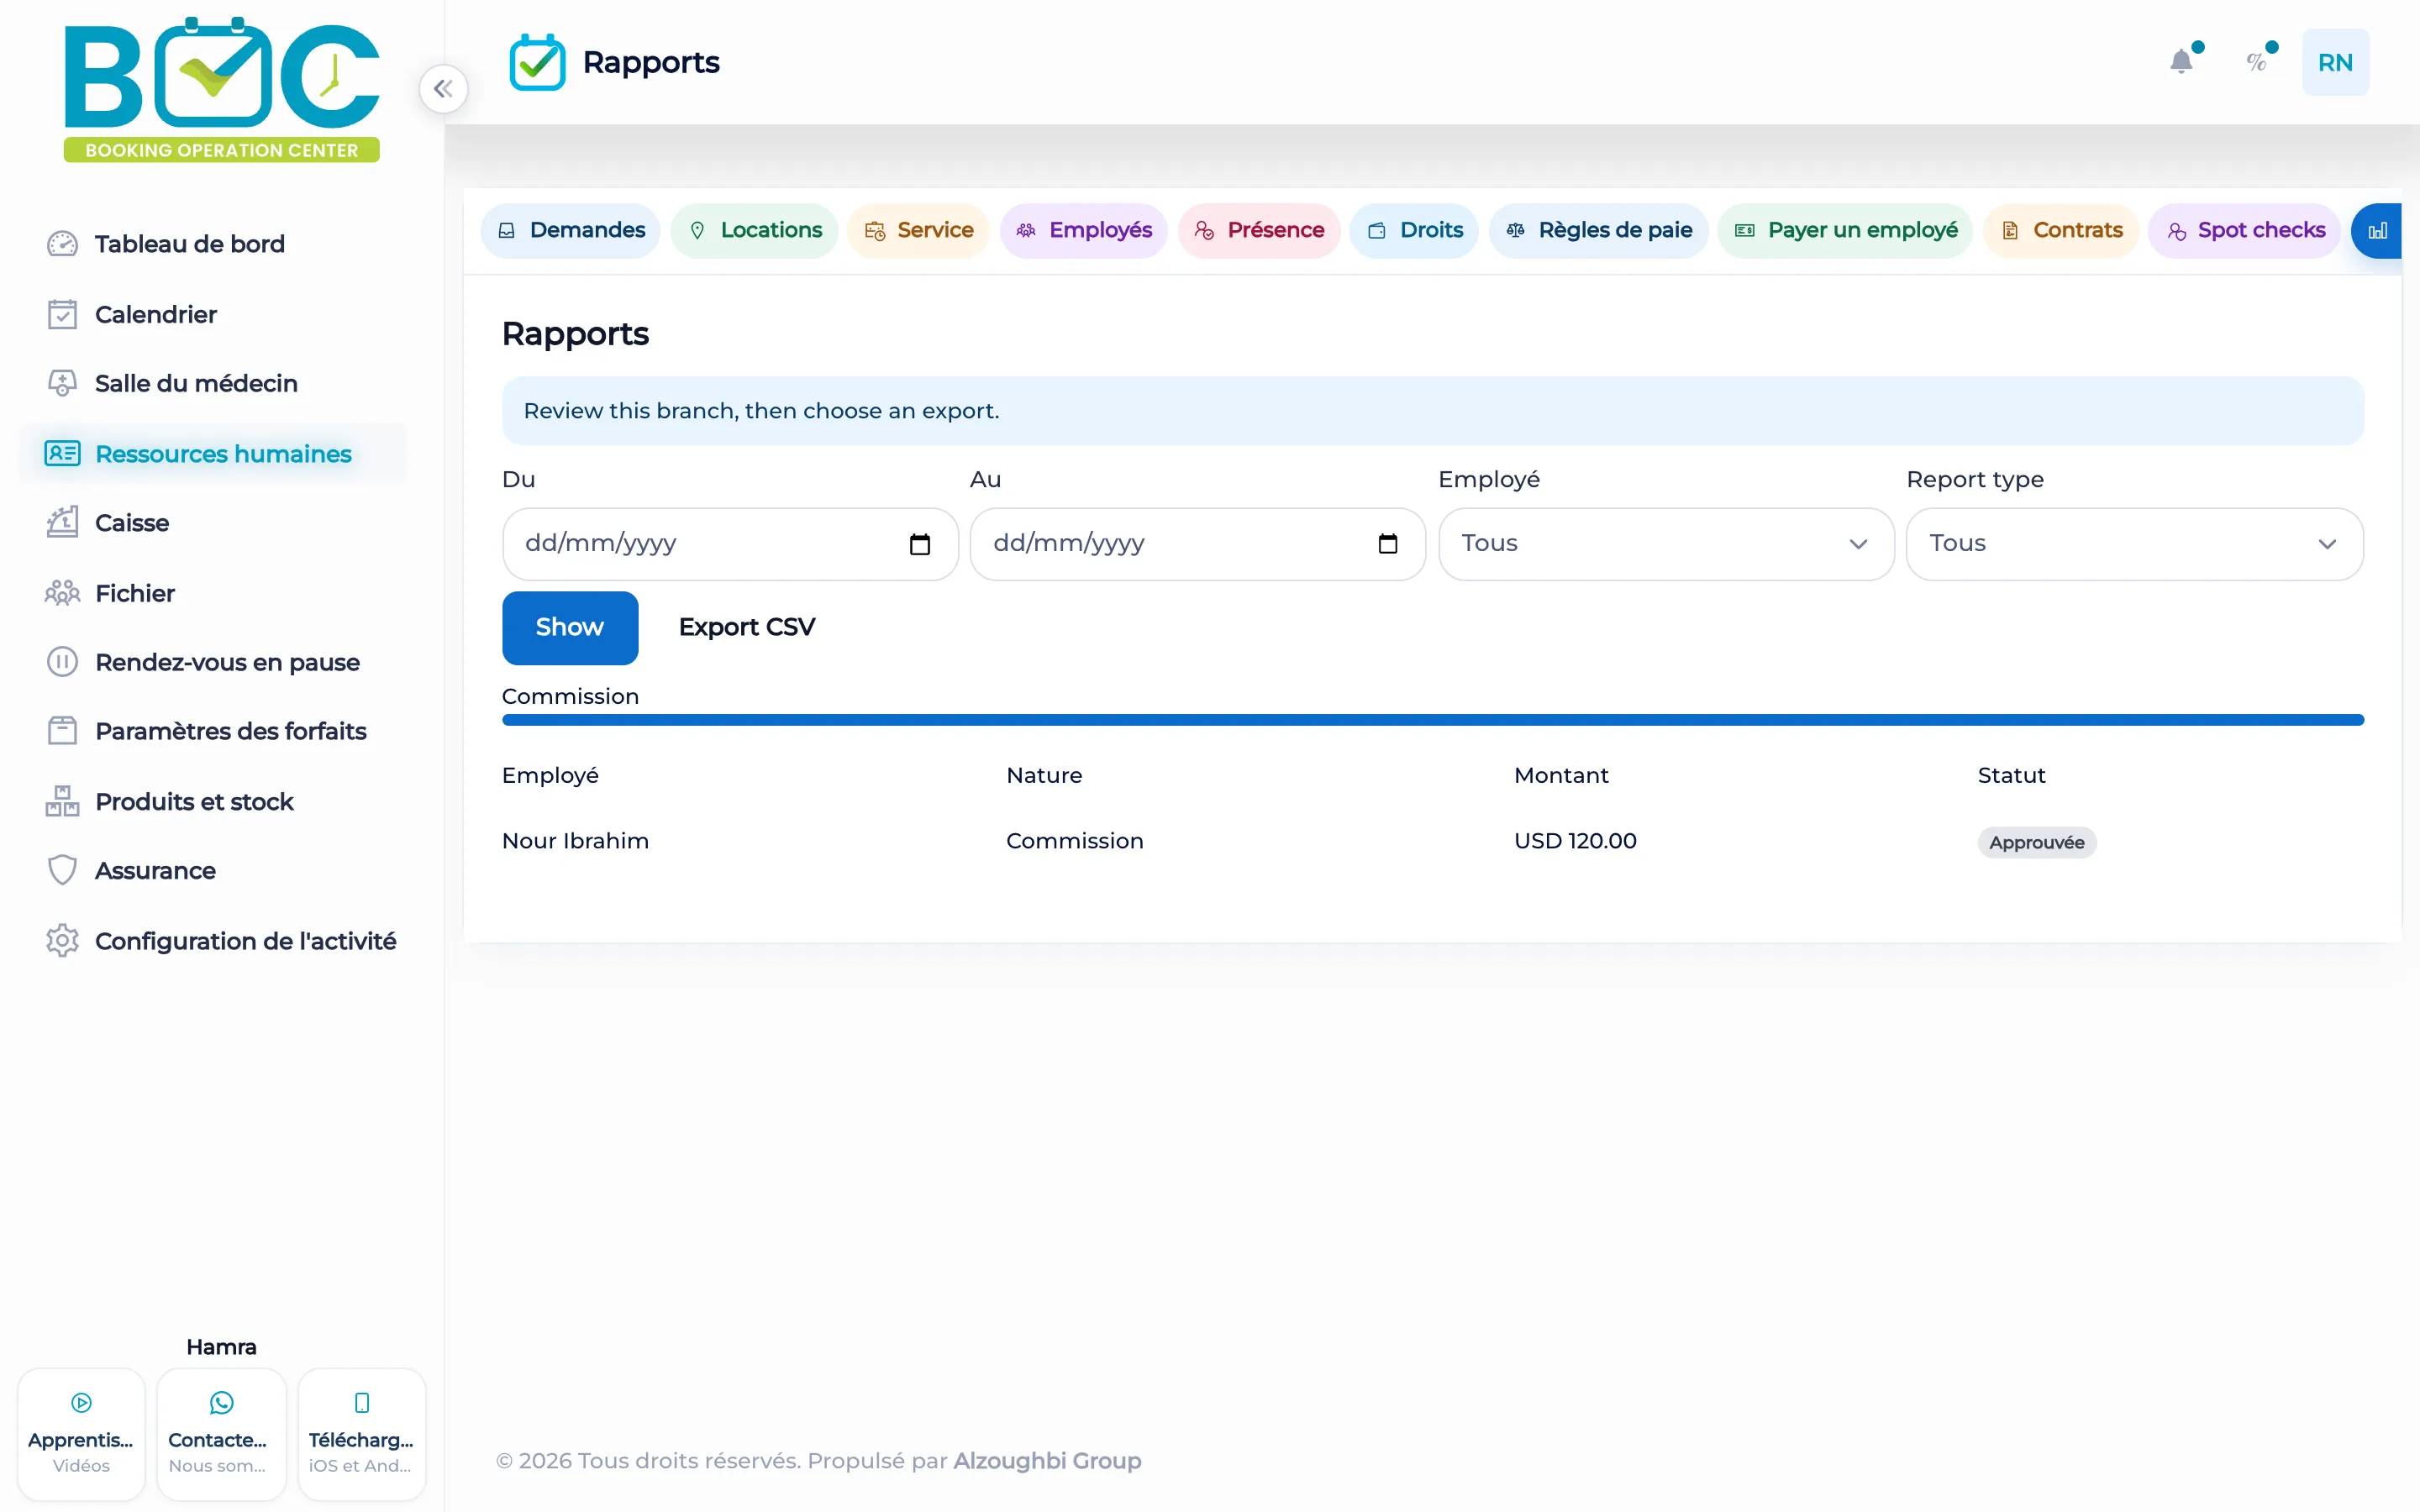The image size is (2420, 1512).
Task: Click Export CSV
Action: (x=747, y=628)
